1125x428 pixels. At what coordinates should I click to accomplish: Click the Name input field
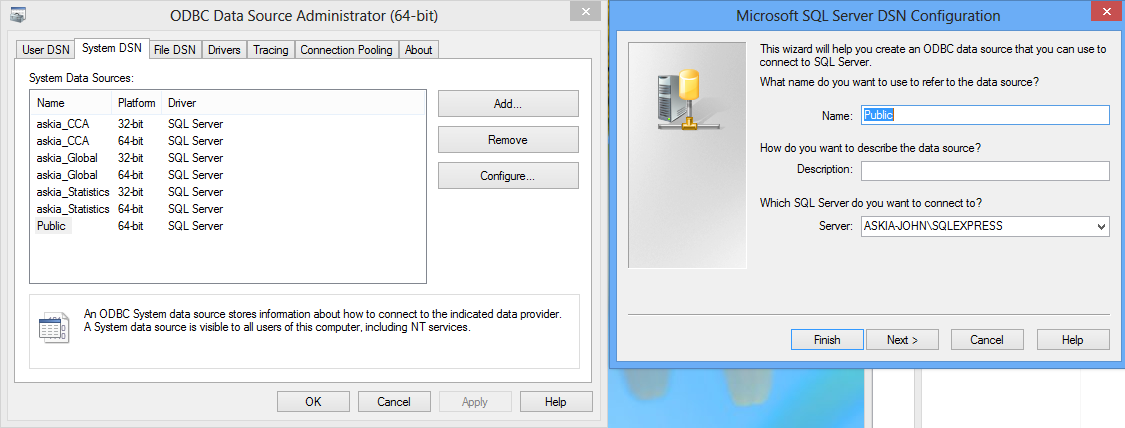(x=984, y=115)
